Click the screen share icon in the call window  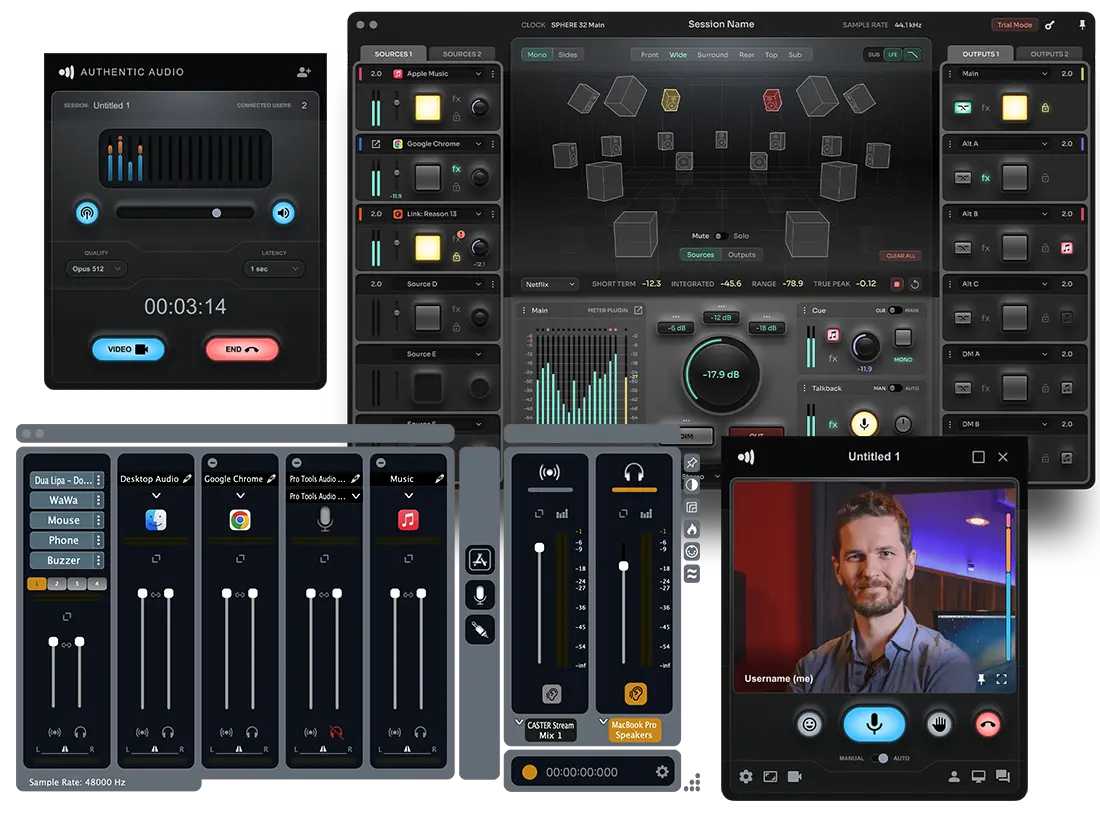979,777
